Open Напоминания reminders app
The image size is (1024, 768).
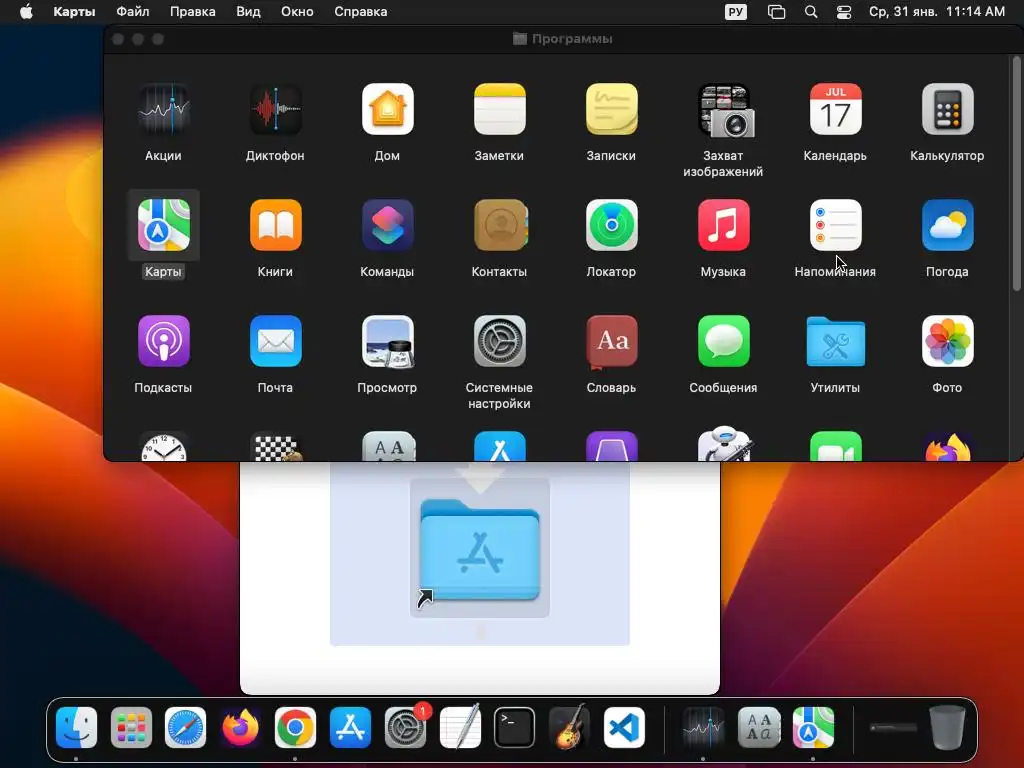pyautogui.click(x=835, y=225)
